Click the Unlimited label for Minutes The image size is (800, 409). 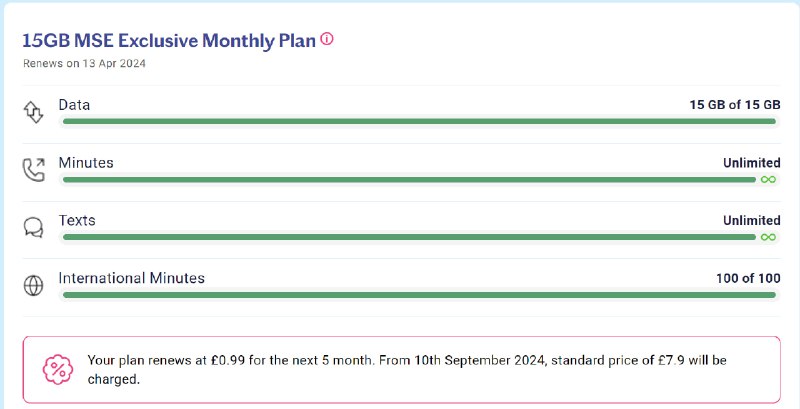click(751, 163)
